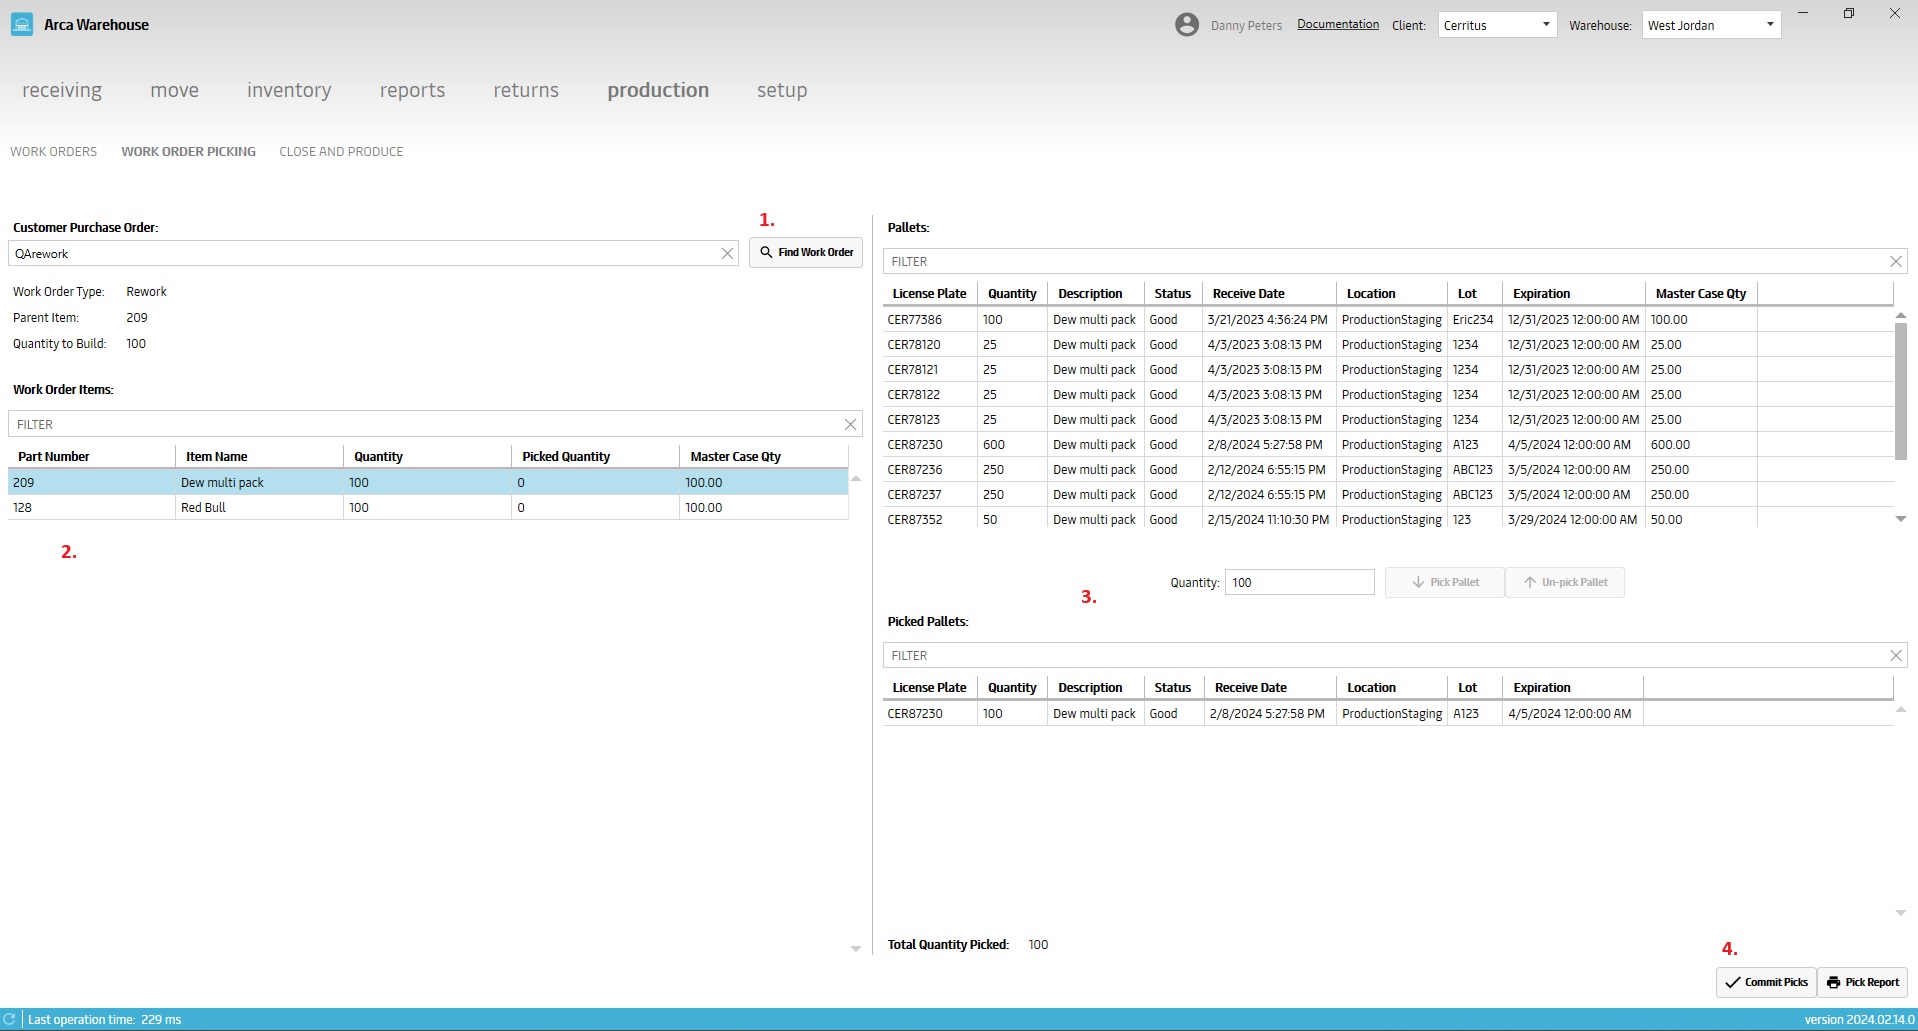Go to the reports menu
This screenshot has height=1031, width=1918.
click(x=412, y=90)
